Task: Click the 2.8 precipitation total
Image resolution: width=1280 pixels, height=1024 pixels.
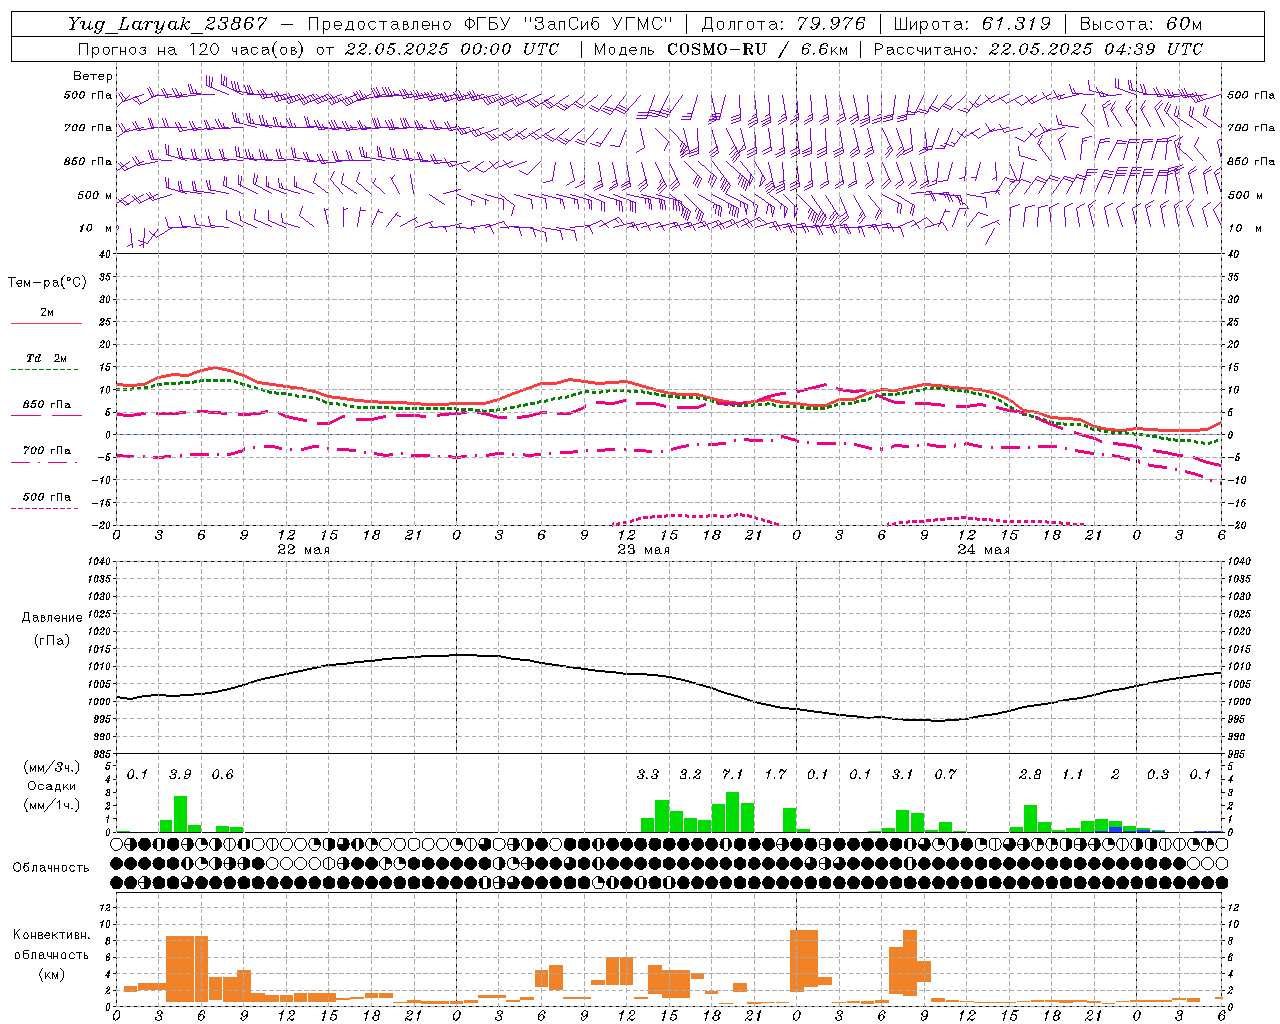Action: tap(1030, 774)
